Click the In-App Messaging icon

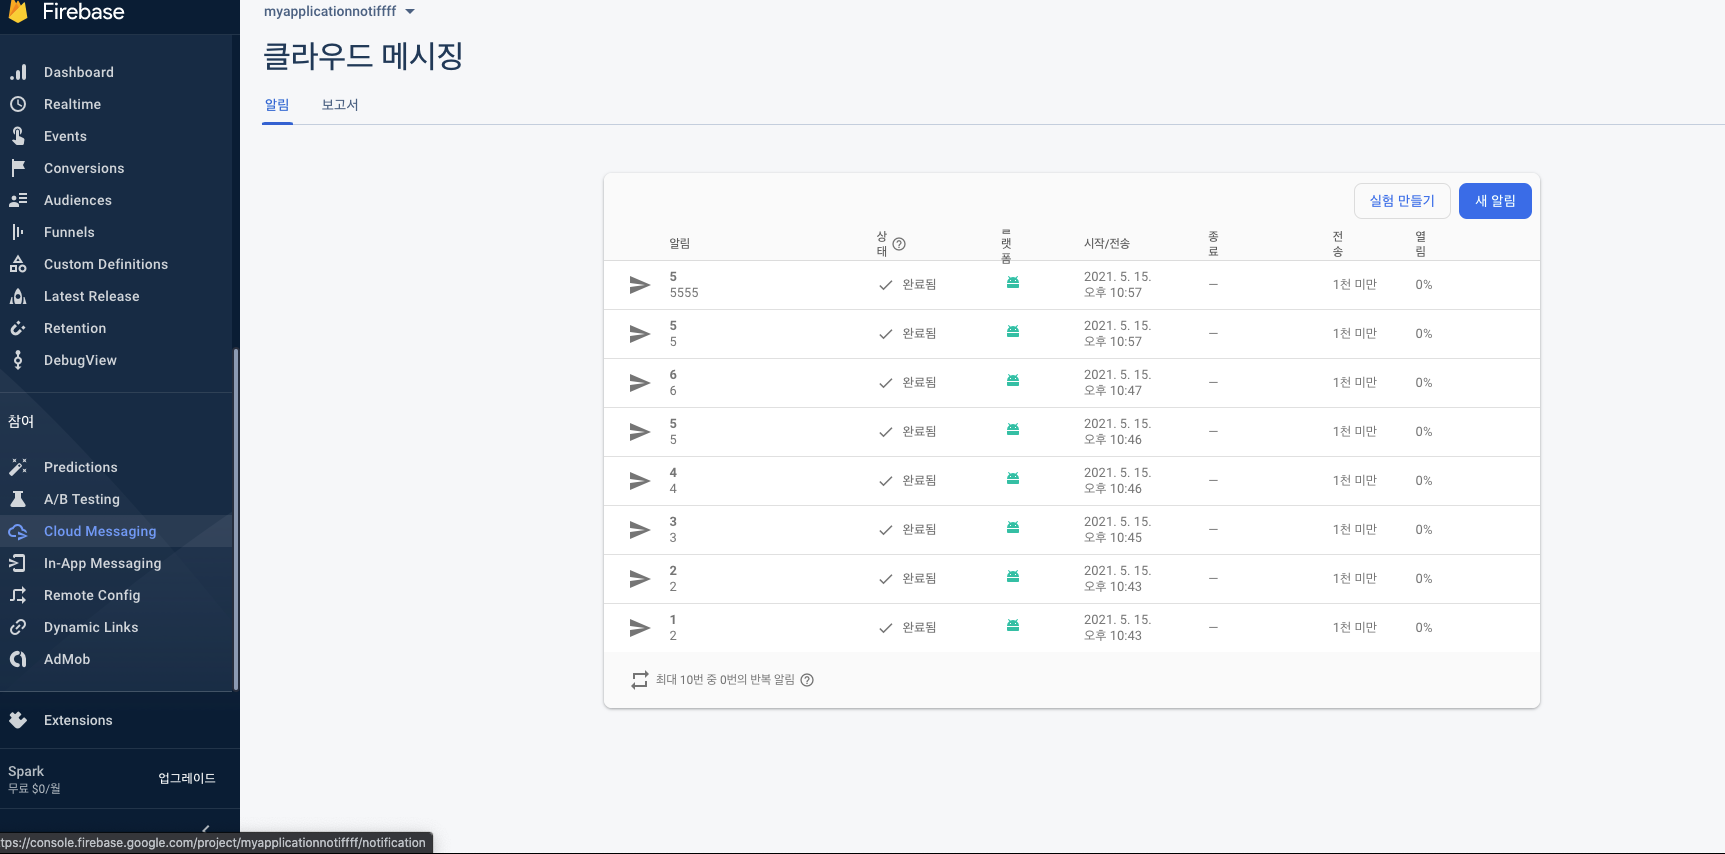[x=18, y=563]
